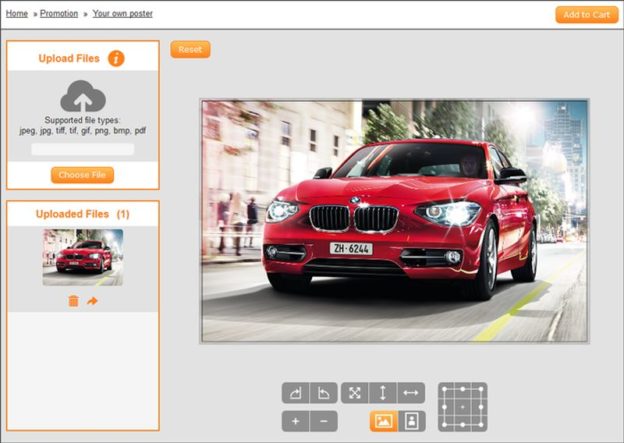The image size is (624, 443).
Task: Click the alignment position grid
Action: pos(462,407)
